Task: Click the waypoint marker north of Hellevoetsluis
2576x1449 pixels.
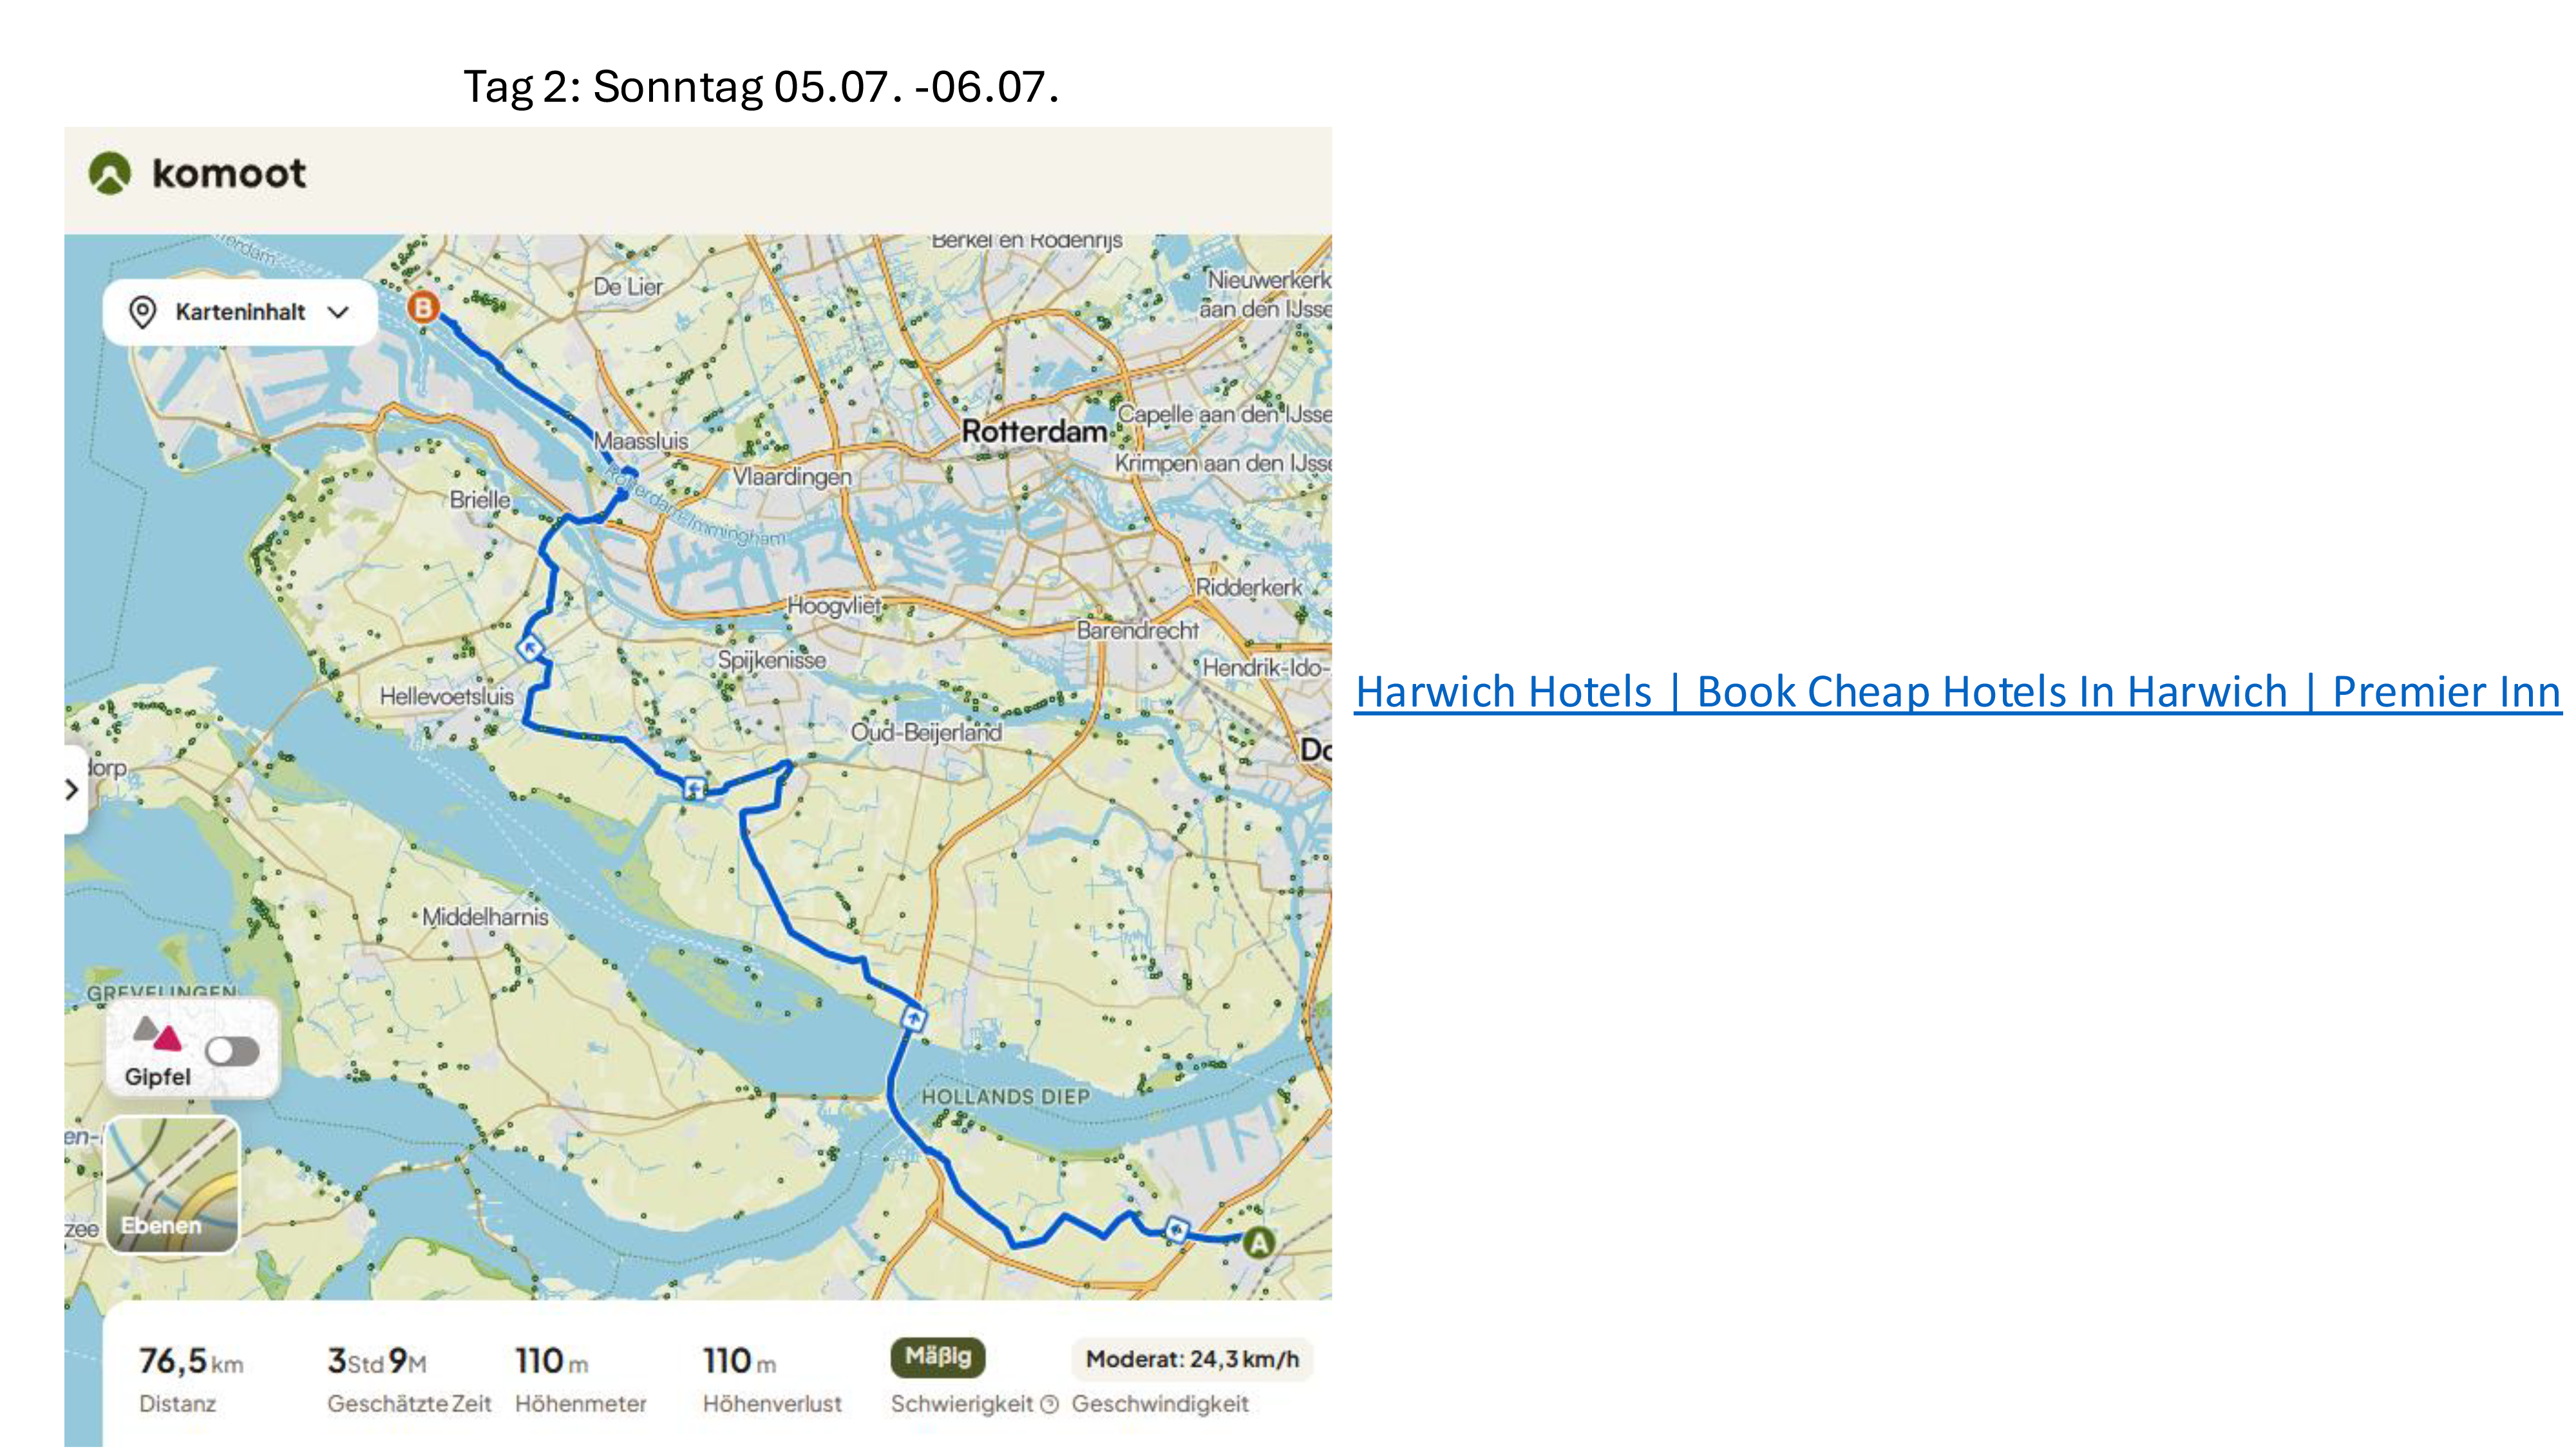Action: coord(530,649)
